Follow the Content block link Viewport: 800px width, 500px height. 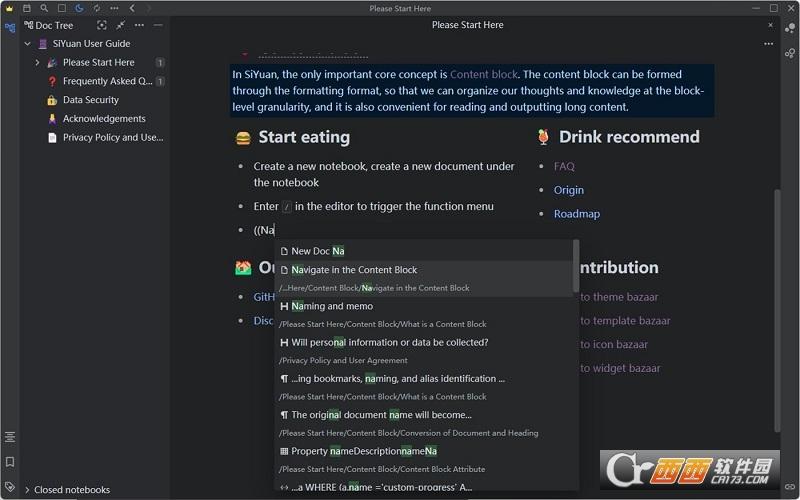[484, 74]
